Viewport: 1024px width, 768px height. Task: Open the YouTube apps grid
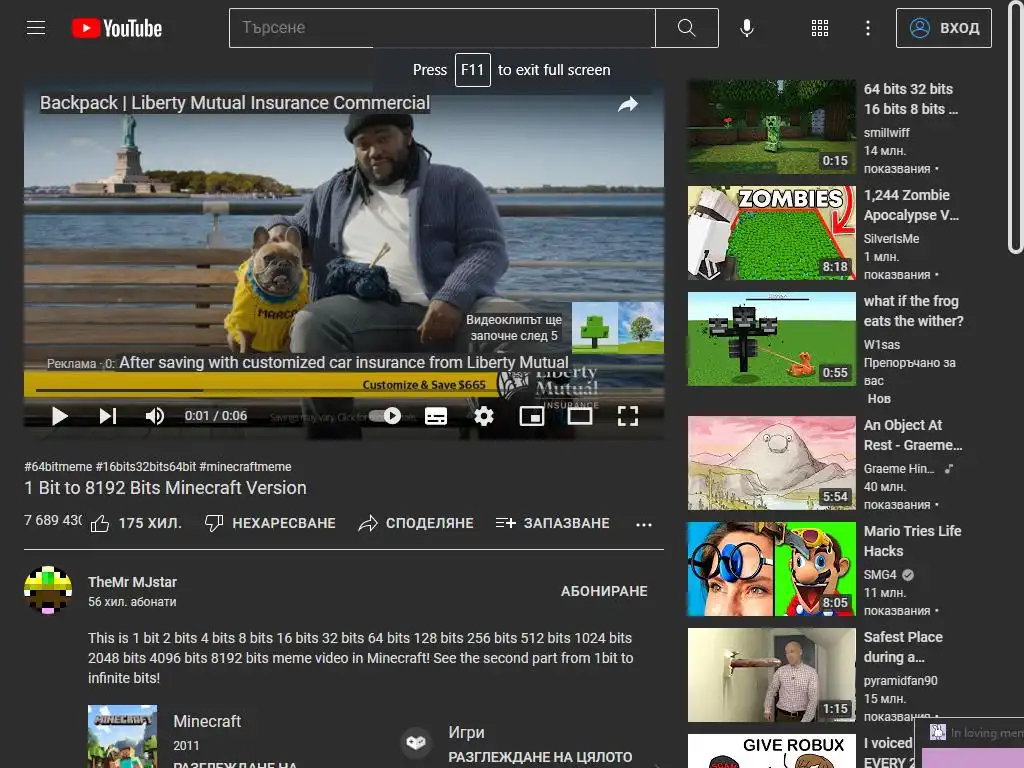820,28
